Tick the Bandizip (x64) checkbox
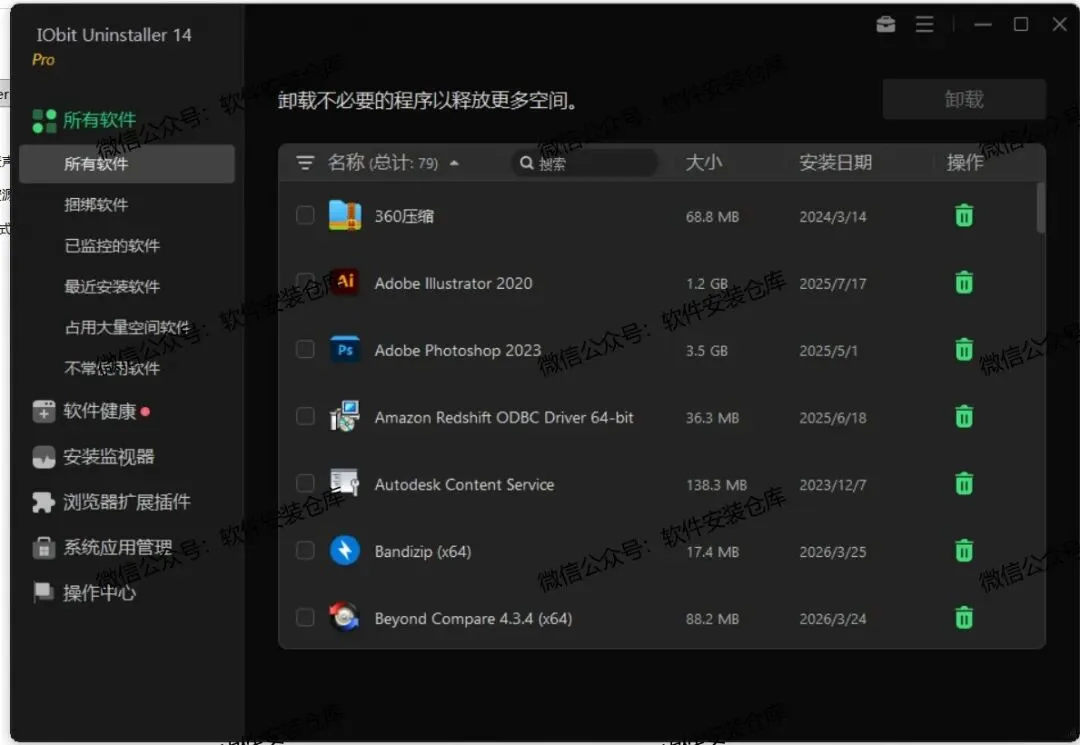 pos(305,551)
